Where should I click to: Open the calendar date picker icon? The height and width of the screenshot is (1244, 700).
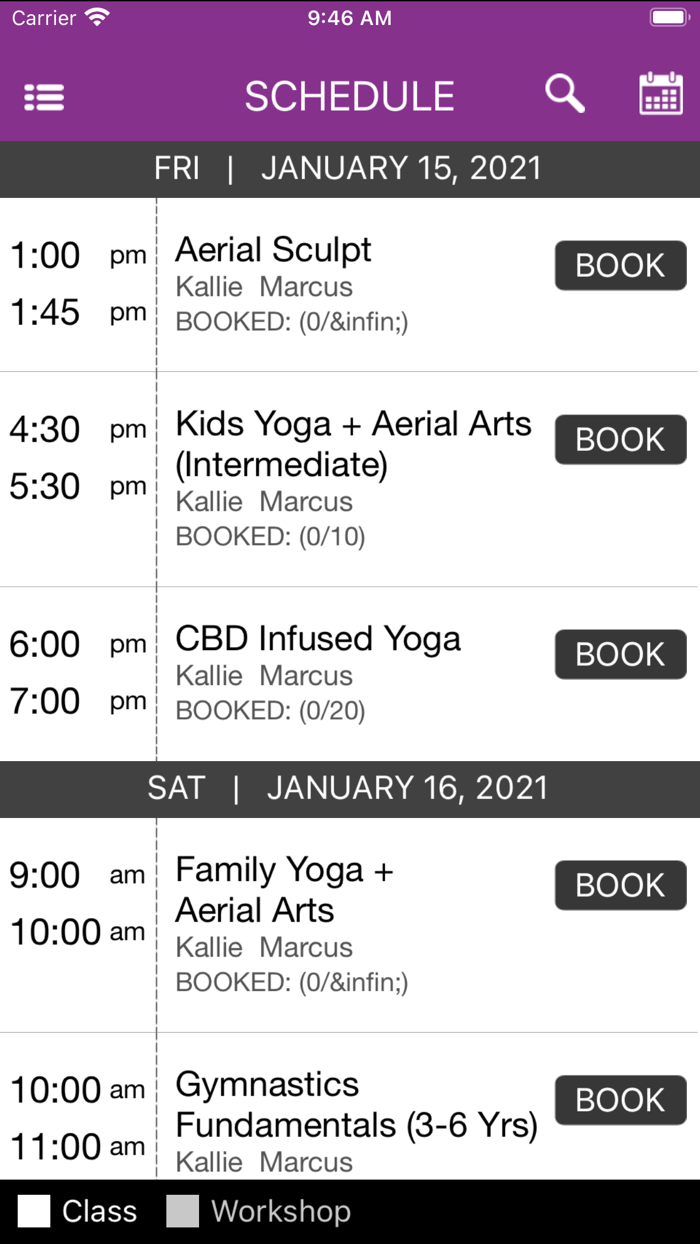click(x=661, y=93)
